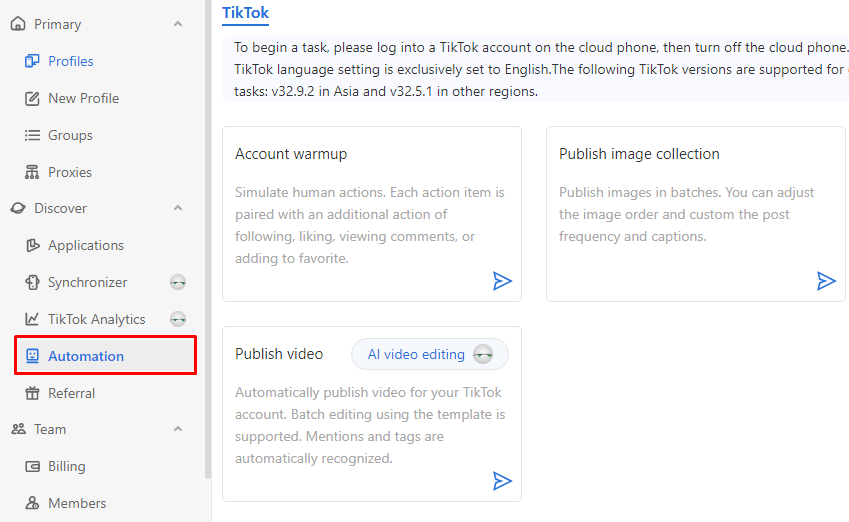Click the Synchronizer icon
Screen dimensions: 849x522
32,282
